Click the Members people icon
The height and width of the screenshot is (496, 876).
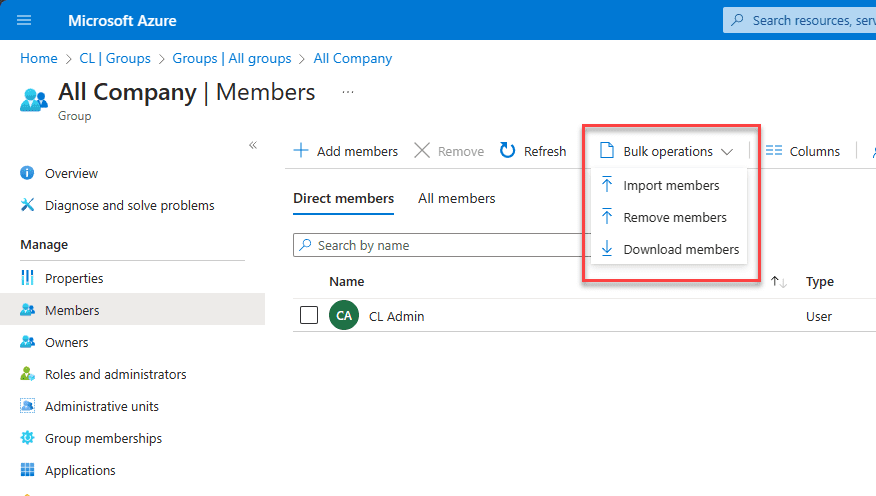(x=27, y=309)
